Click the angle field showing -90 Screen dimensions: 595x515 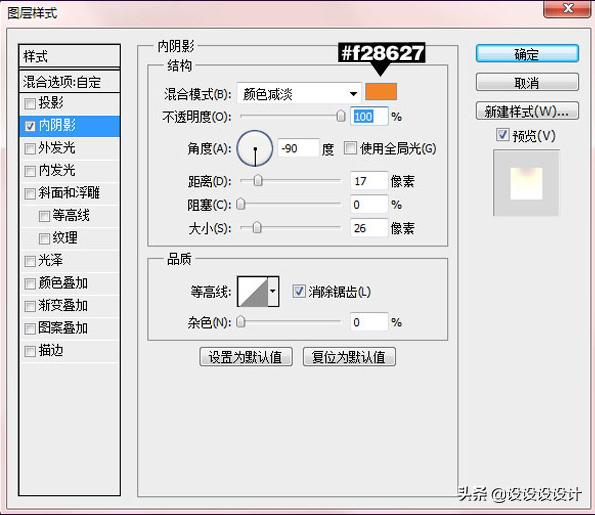coord(299,148)
